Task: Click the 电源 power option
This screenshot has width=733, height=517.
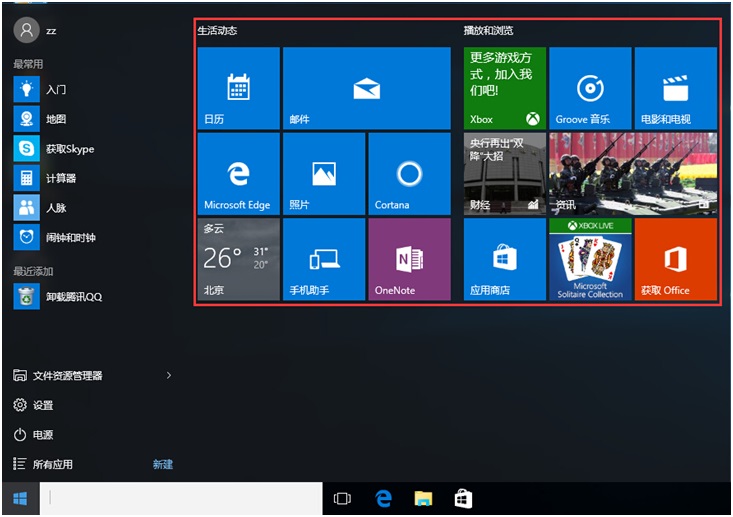Action: [x=42, y=435]
